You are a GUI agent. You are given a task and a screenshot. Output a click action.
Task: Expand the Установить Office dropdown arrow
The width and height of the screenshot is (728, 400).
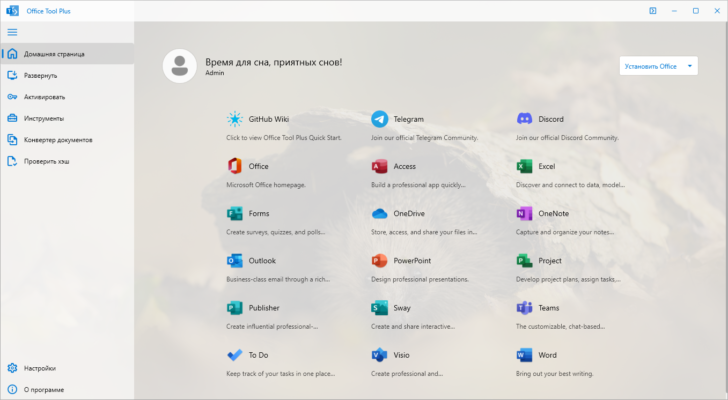689,66
